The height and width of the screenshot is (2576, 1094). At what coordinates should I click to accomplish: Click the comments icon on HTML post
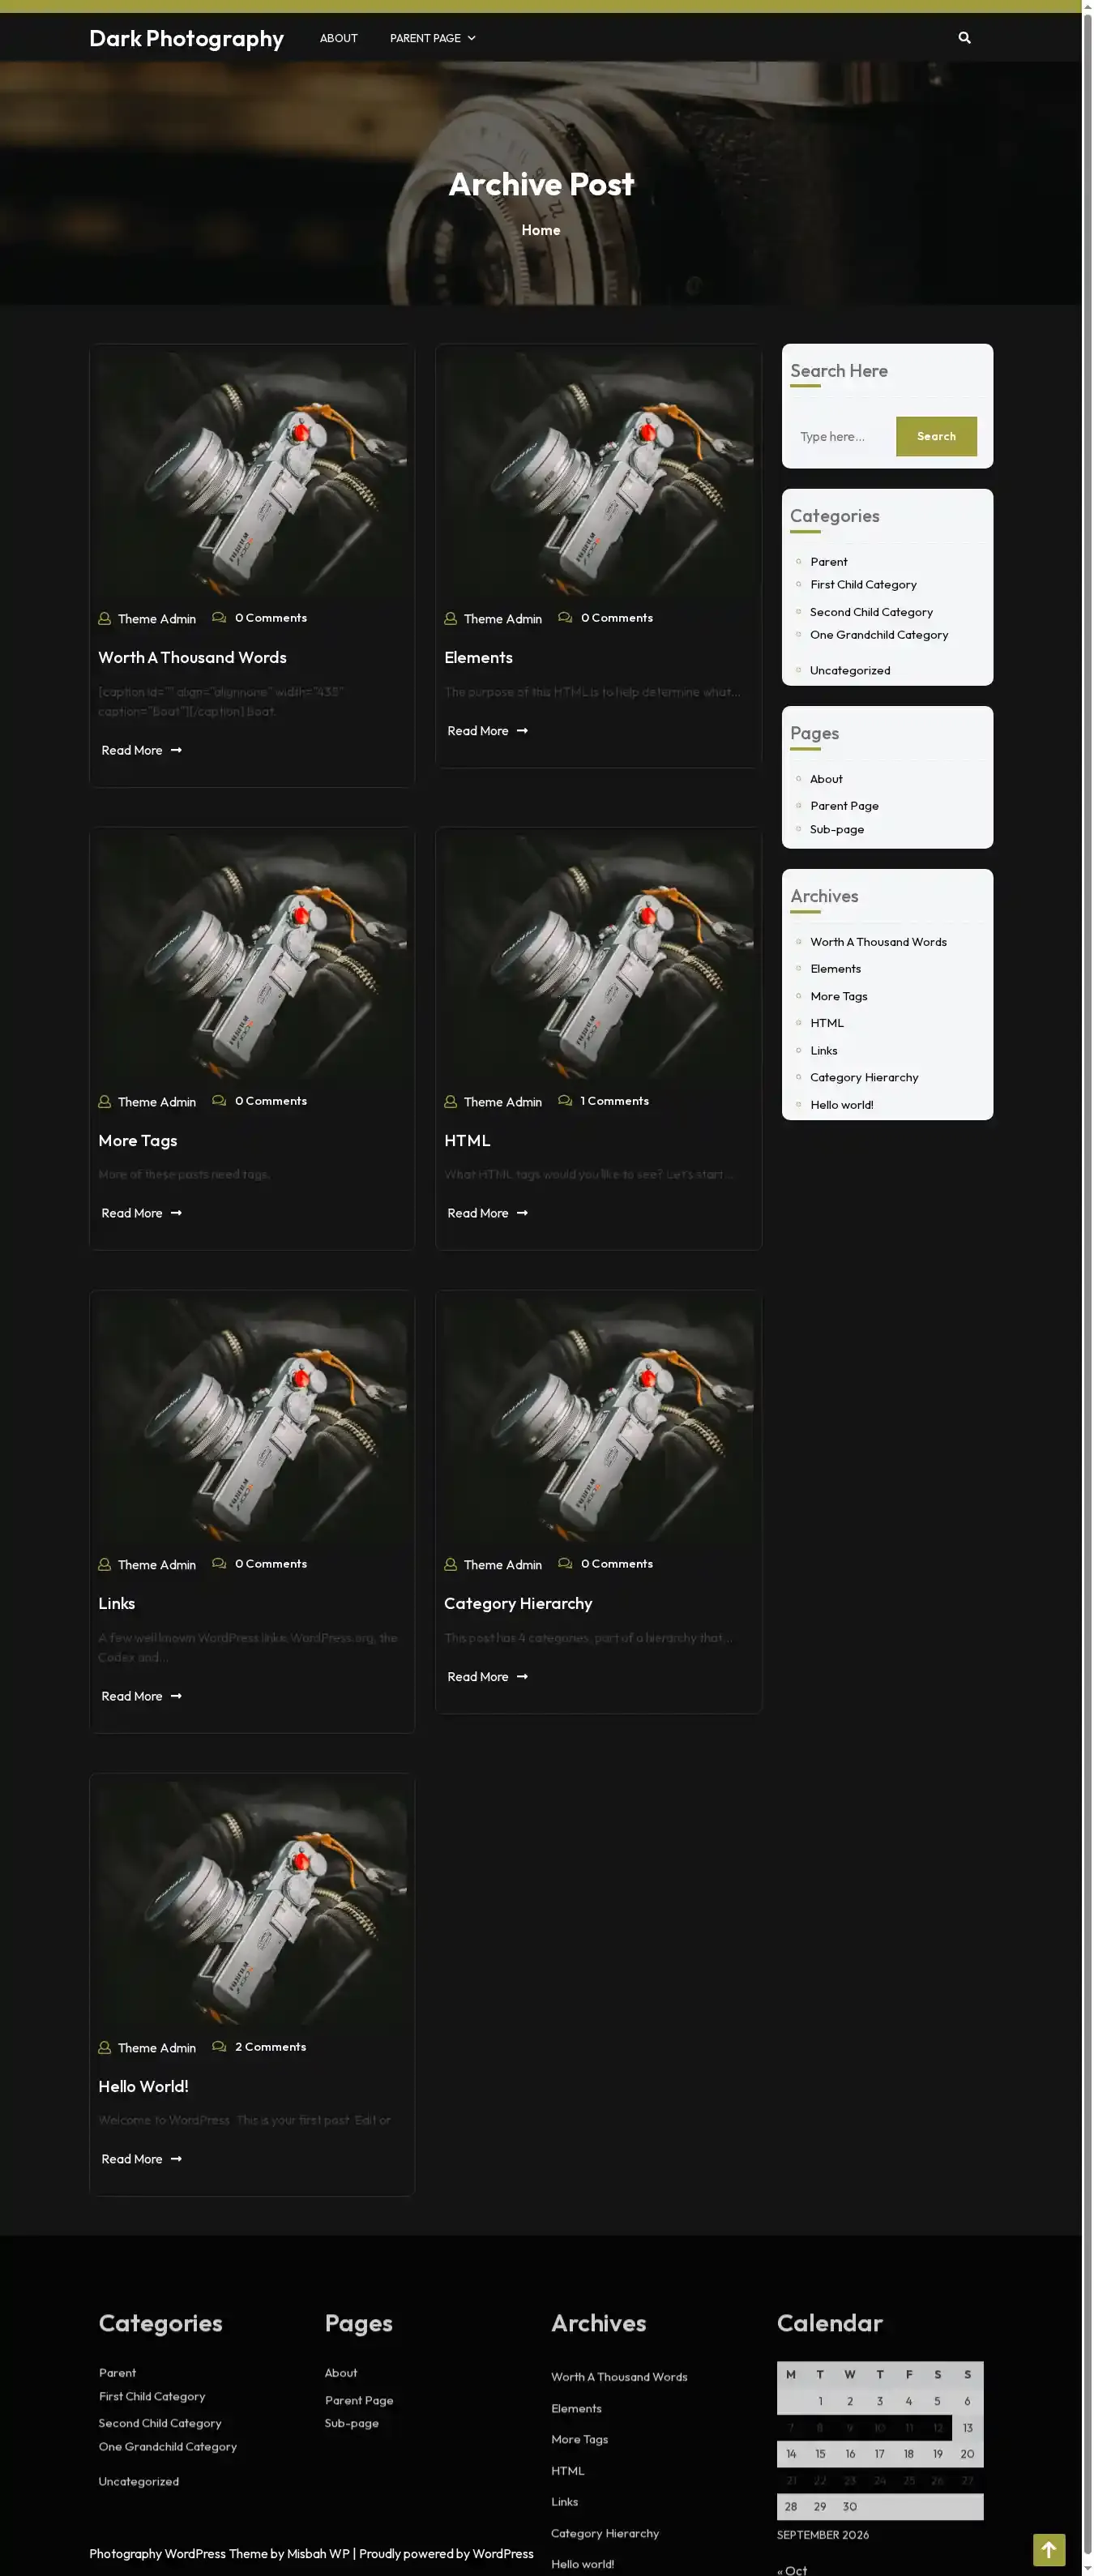click(565, 1101)
